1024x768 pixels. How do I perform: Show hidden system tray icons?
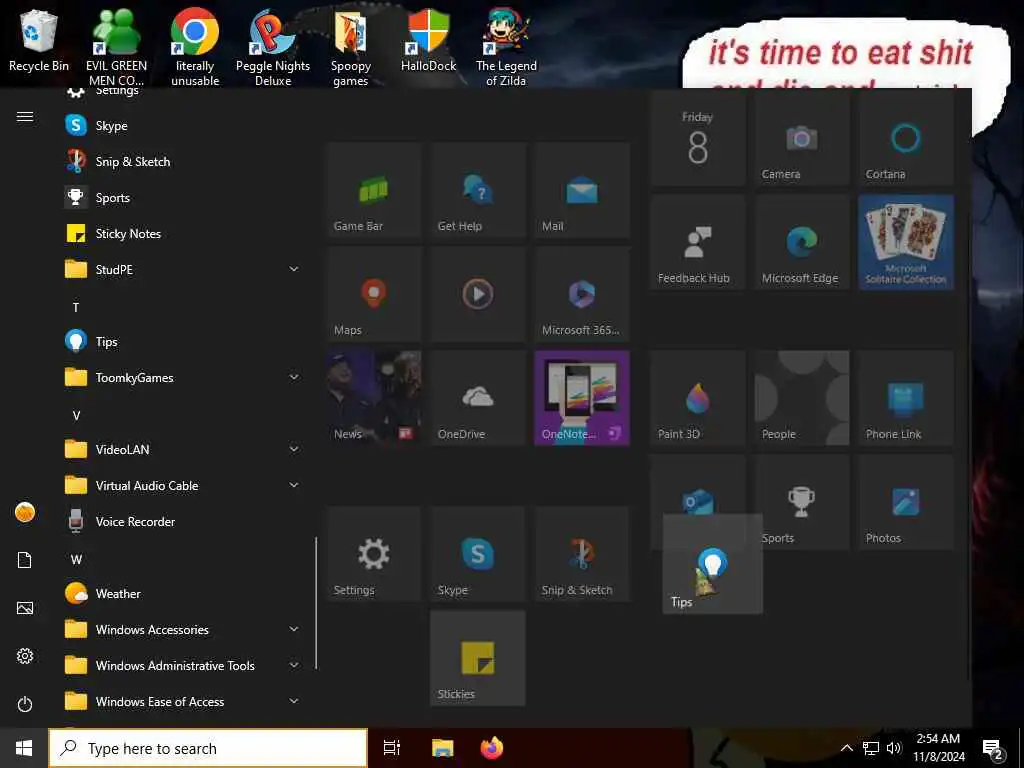tap(846, 748)
